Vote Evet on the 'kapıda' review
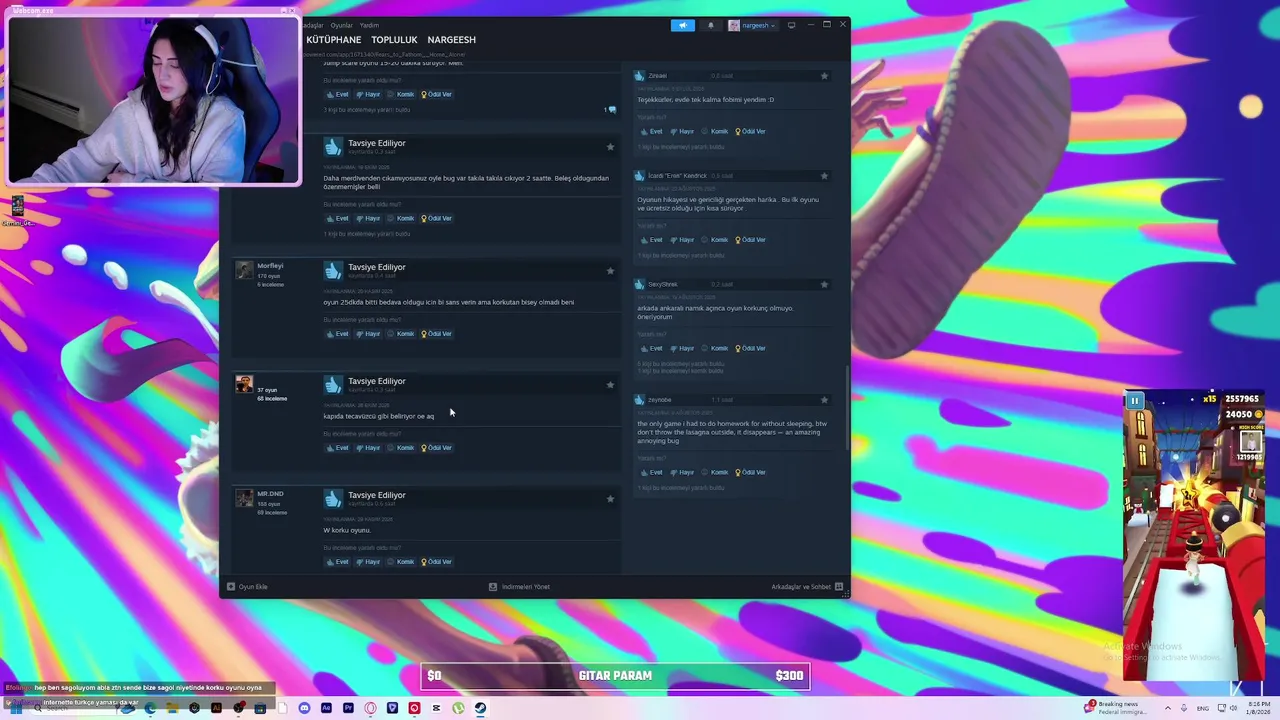The height and width of the screenshot is (720, 1280). point(337,448)
